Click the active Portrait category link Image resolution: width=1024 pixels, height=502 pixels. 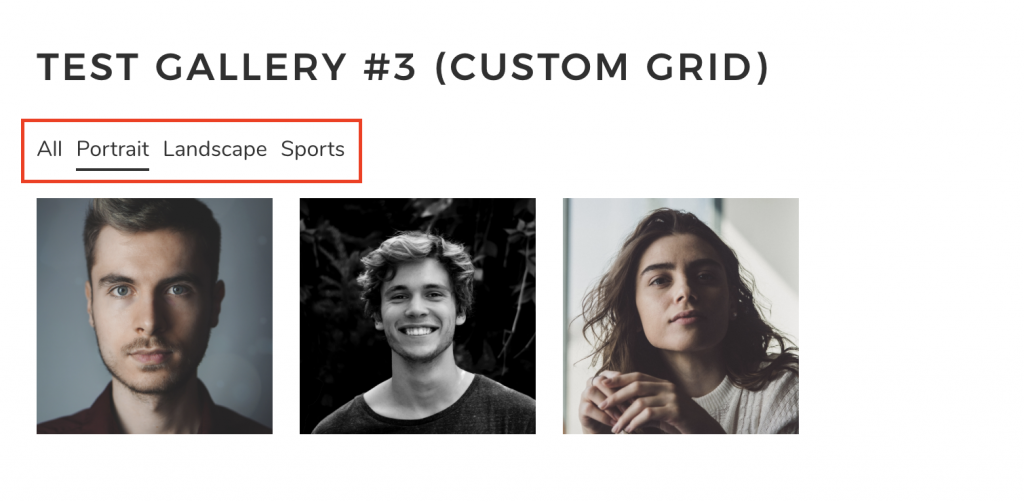[112, 149]
